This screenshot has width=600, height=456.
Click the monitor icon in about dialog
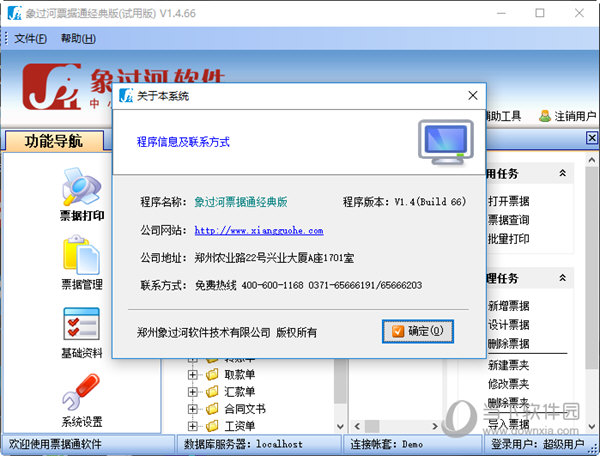click(x=446, y=142)
